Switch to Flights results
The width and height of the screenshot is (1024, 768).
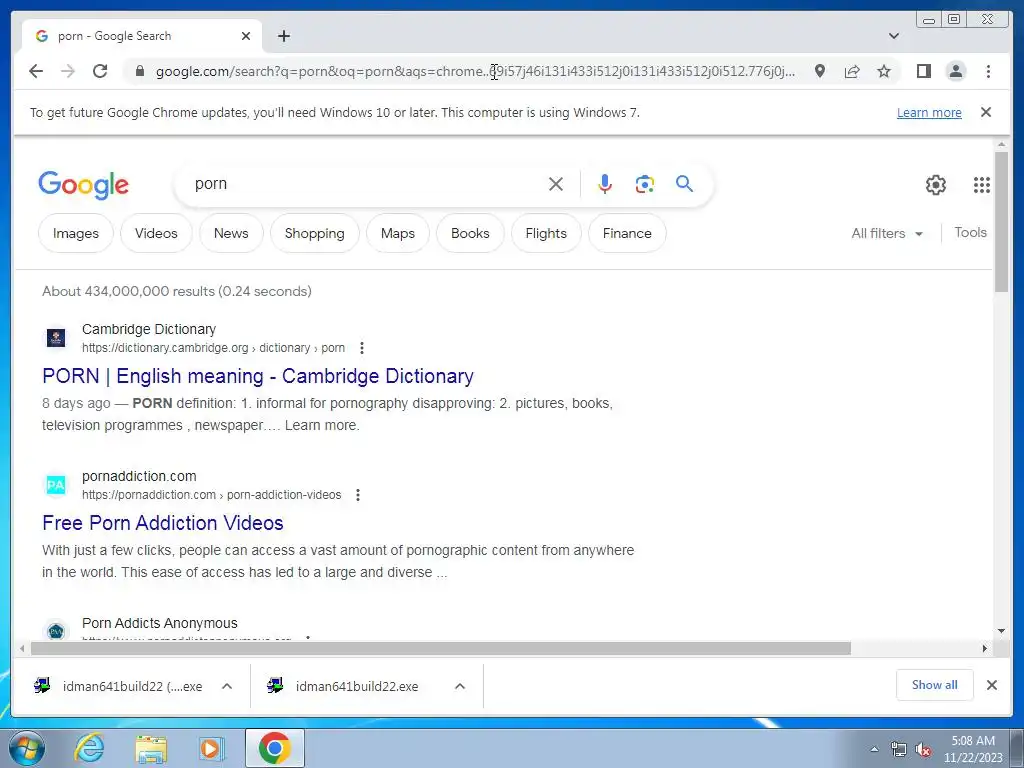pos(546,233)
